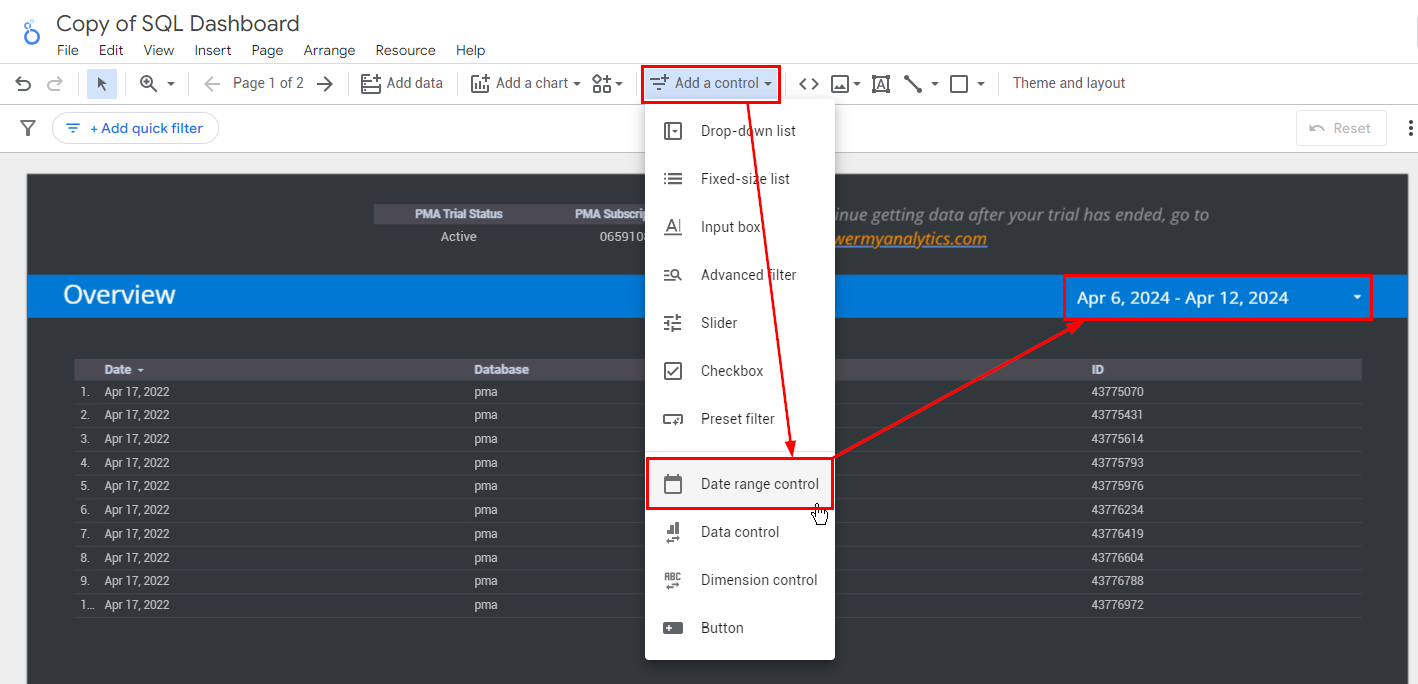Select Checkbox control from menu
Viewport: 1418px width, 684px height.
click(731, 371)
